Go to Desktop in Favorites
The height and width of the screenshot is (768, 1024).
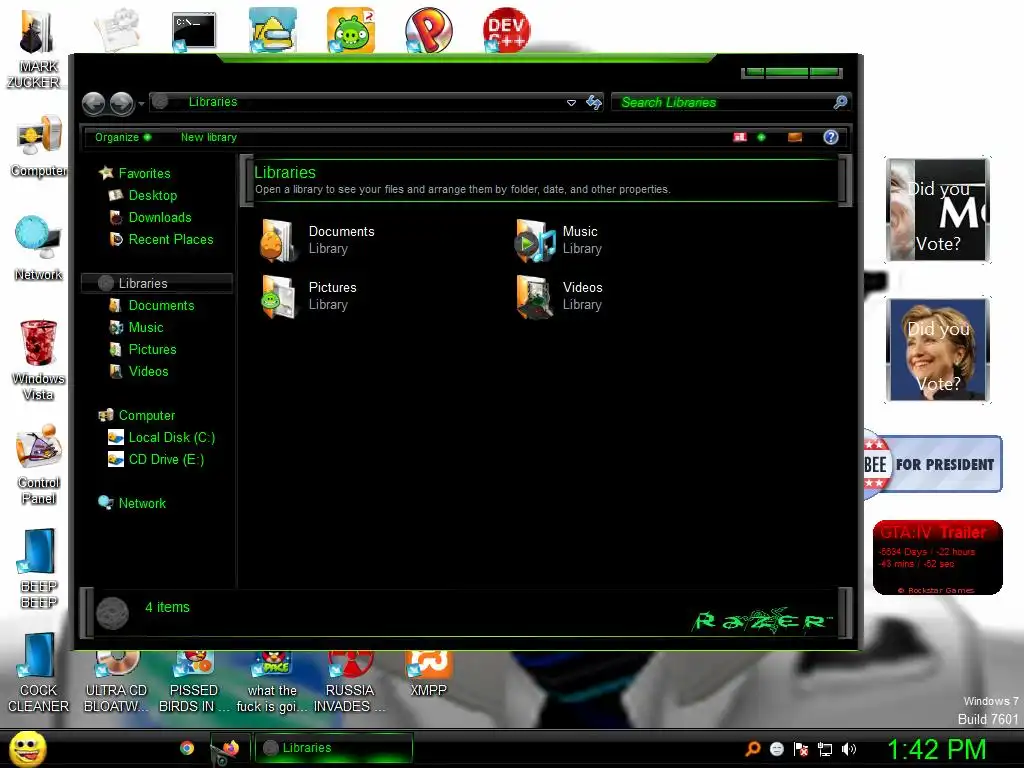(x=142, y=195)
